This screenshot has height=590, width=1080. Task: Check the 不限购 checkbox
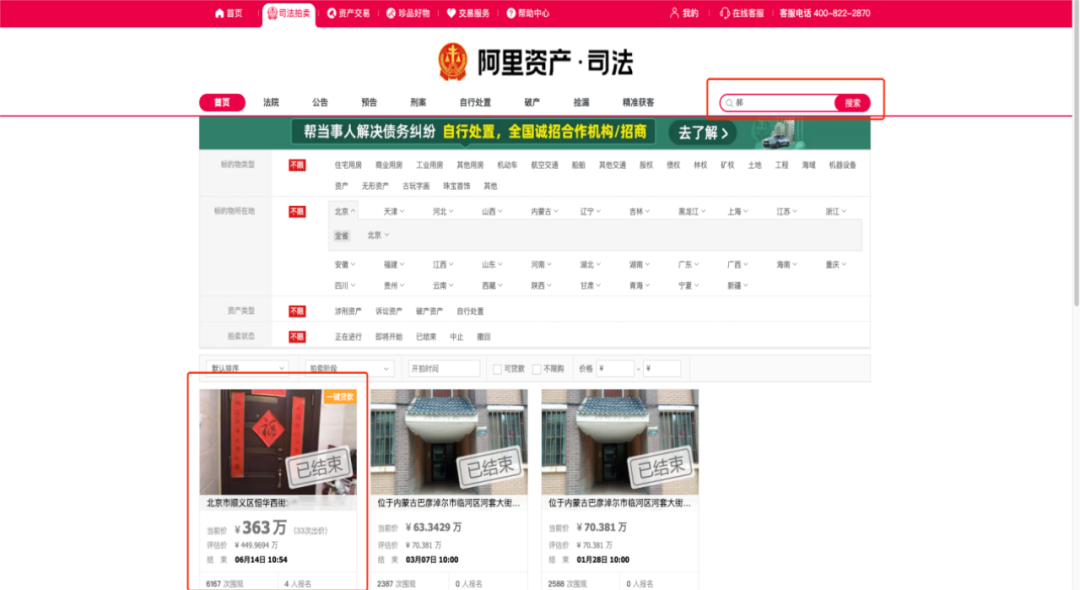point(537,369)
